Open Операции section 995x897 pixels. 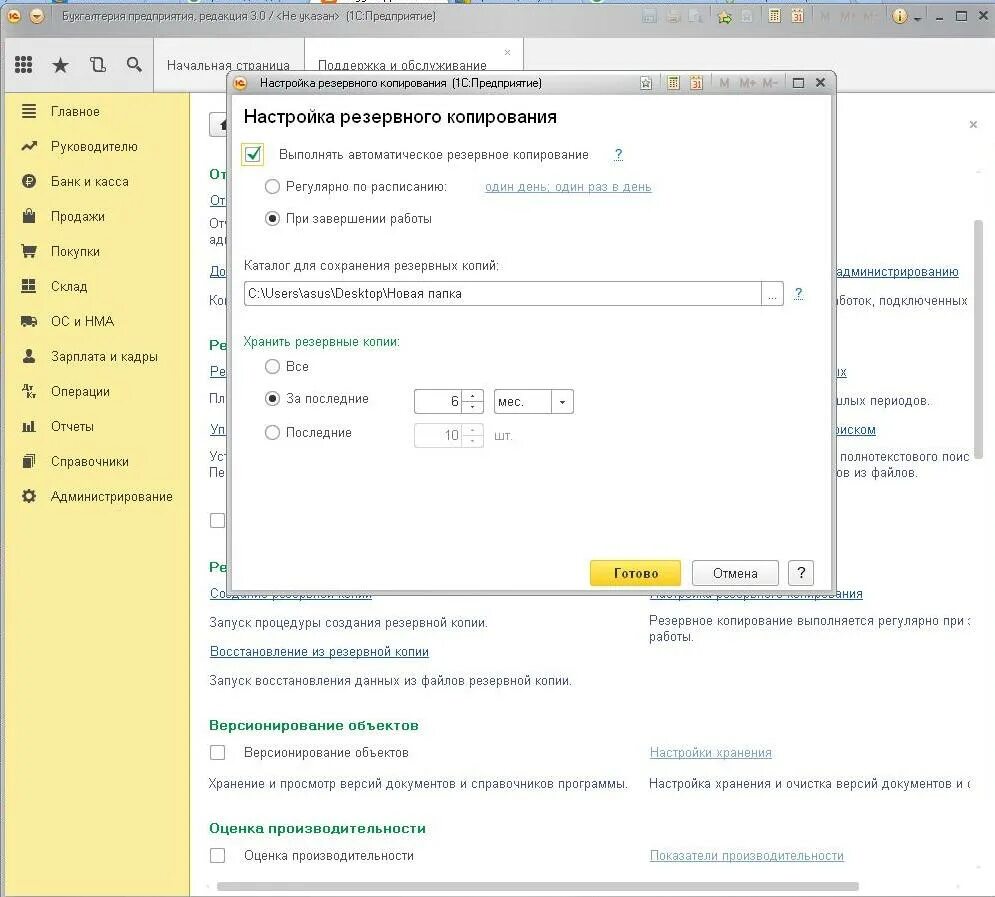80,391
